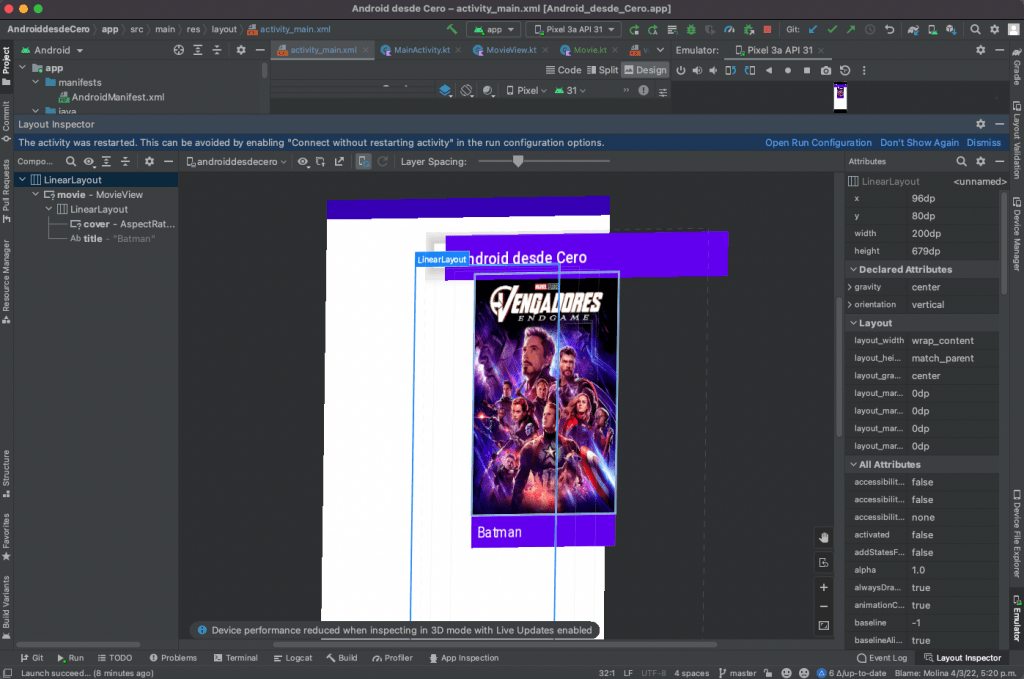
Task: Click the Open Run Configuration link
Action: coord(818,142)
